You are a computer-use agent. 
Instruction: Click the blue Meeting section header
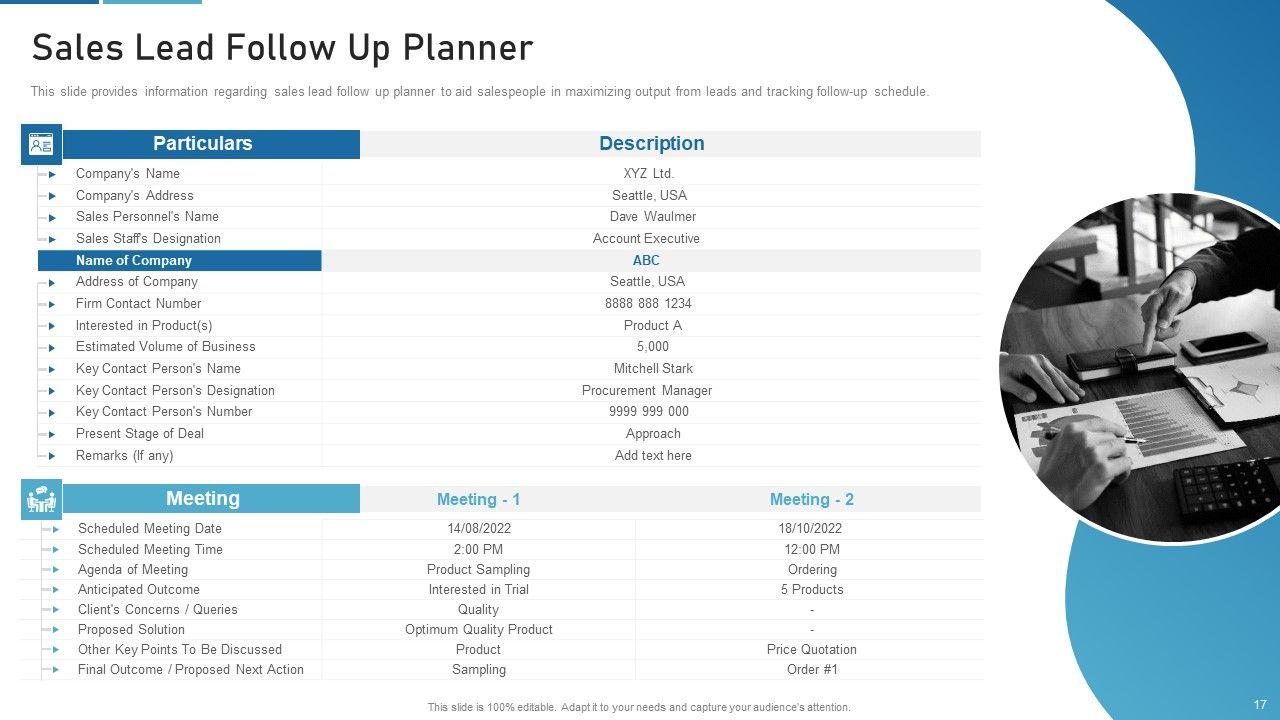(x=202, y=499)
